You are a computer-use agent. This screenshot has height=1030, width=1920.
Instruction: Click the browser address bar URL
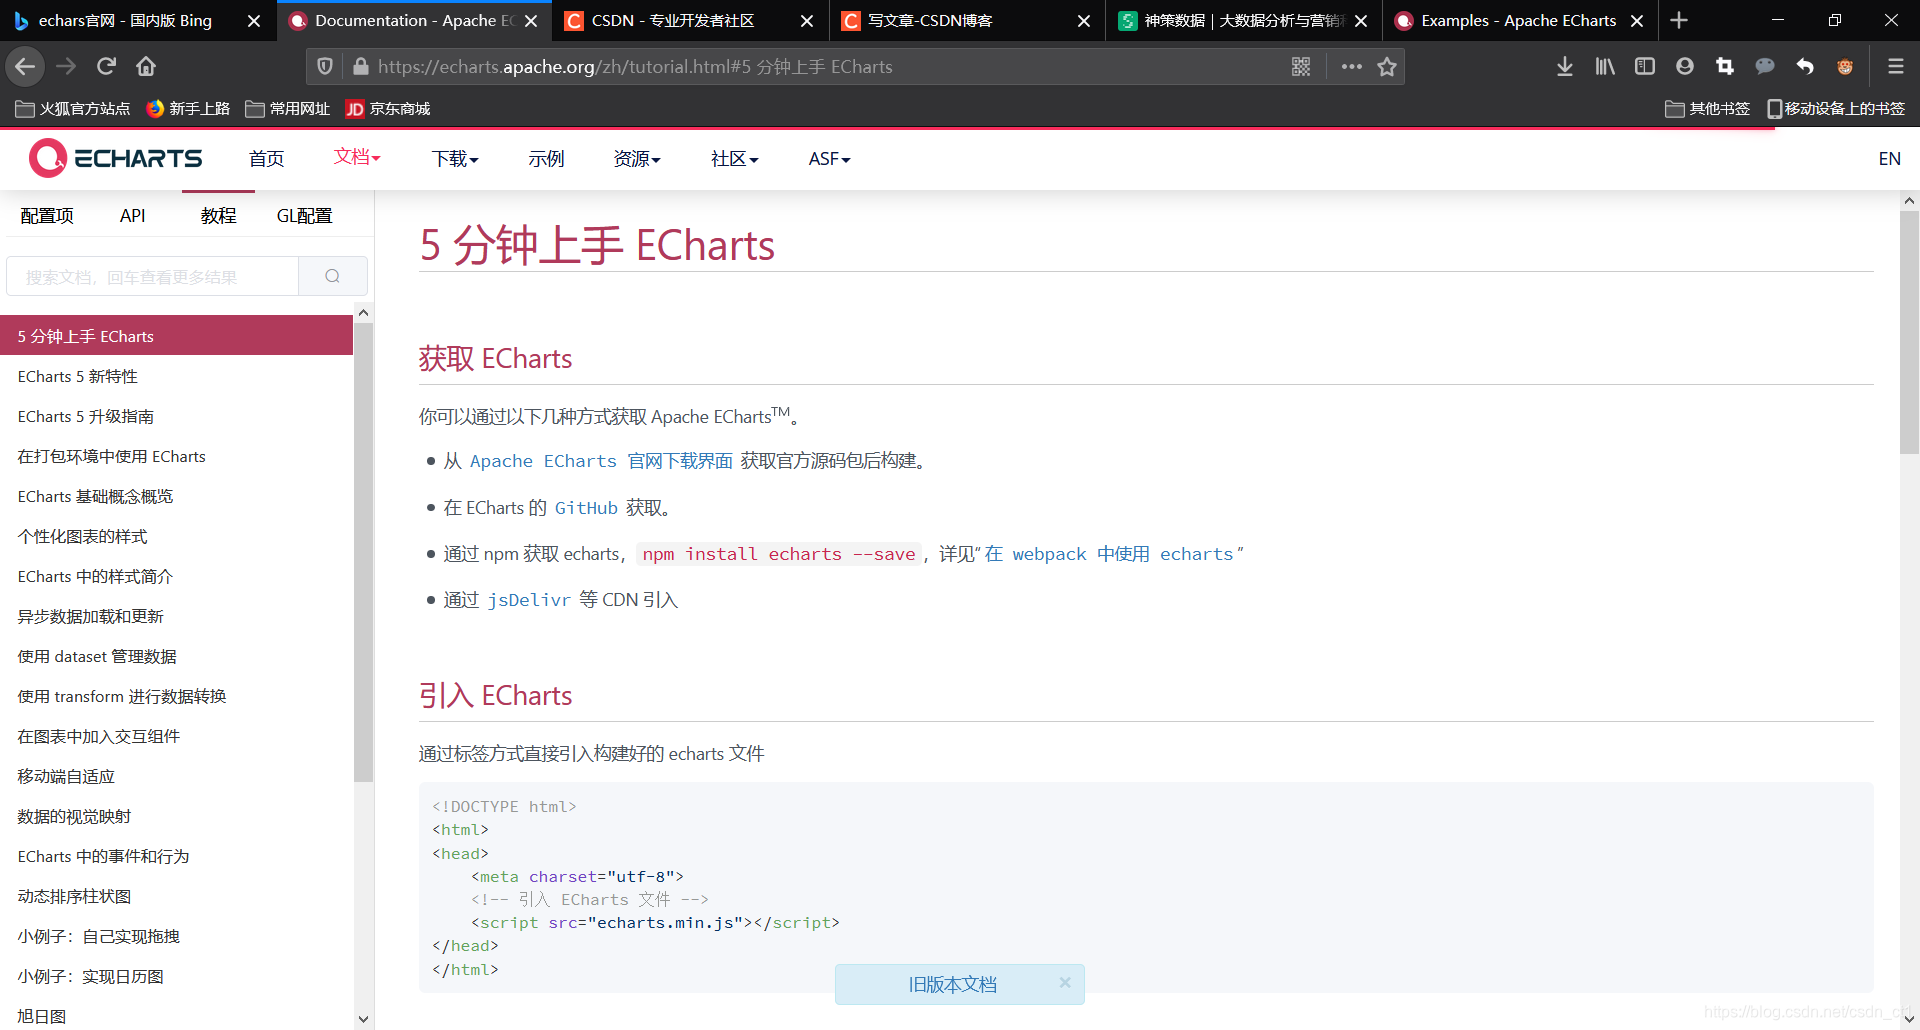635,66
